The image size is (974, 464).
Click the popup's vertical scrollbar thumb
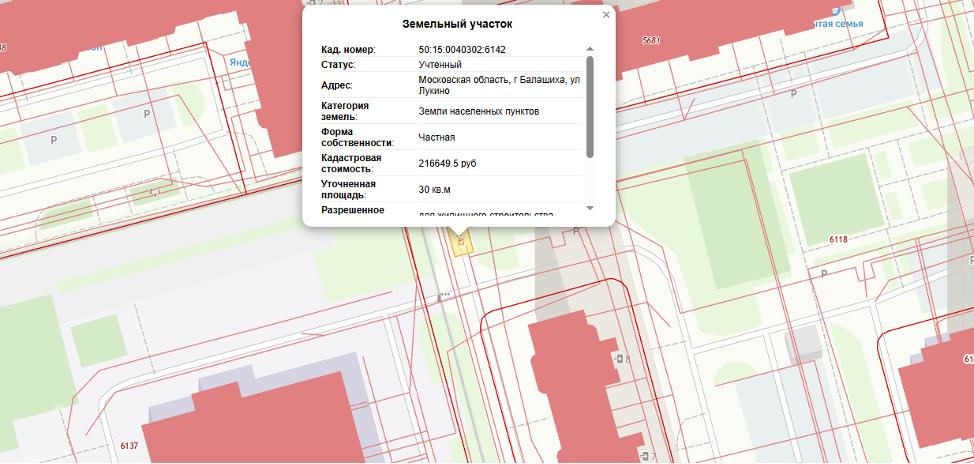pyautogui.click(x=590, y=105)
